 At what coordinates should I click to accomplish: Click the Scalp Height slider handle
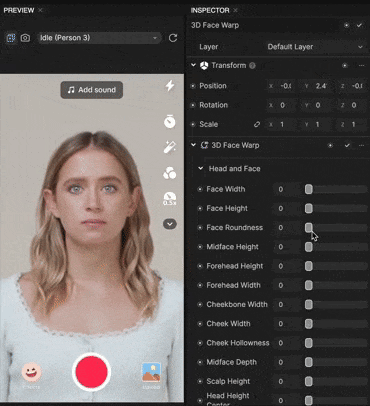point(309,381)
